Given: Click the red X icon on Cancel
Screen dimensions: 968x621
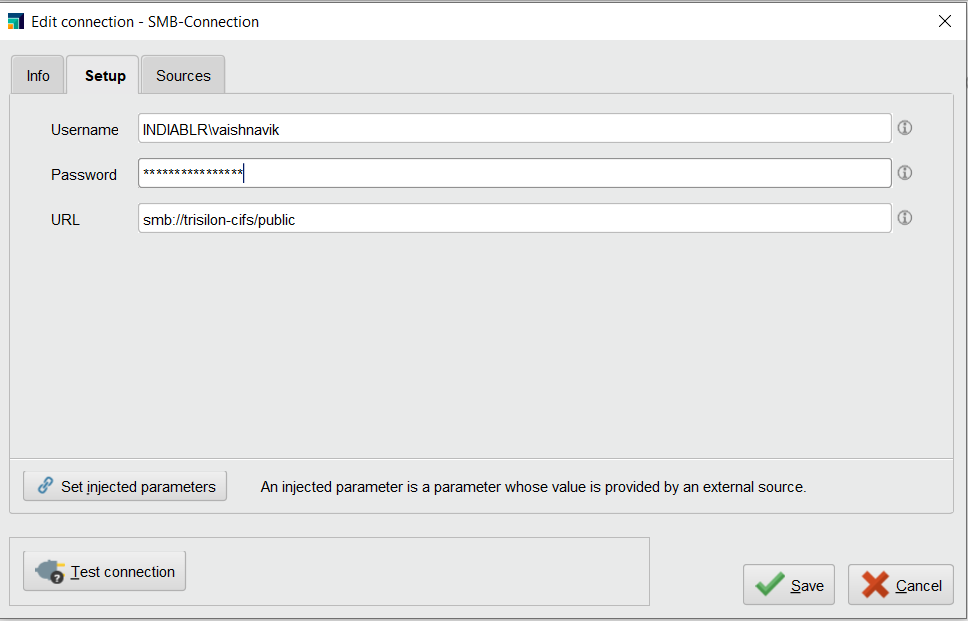Looking at the screenshot, I should [x=872, y=584].
